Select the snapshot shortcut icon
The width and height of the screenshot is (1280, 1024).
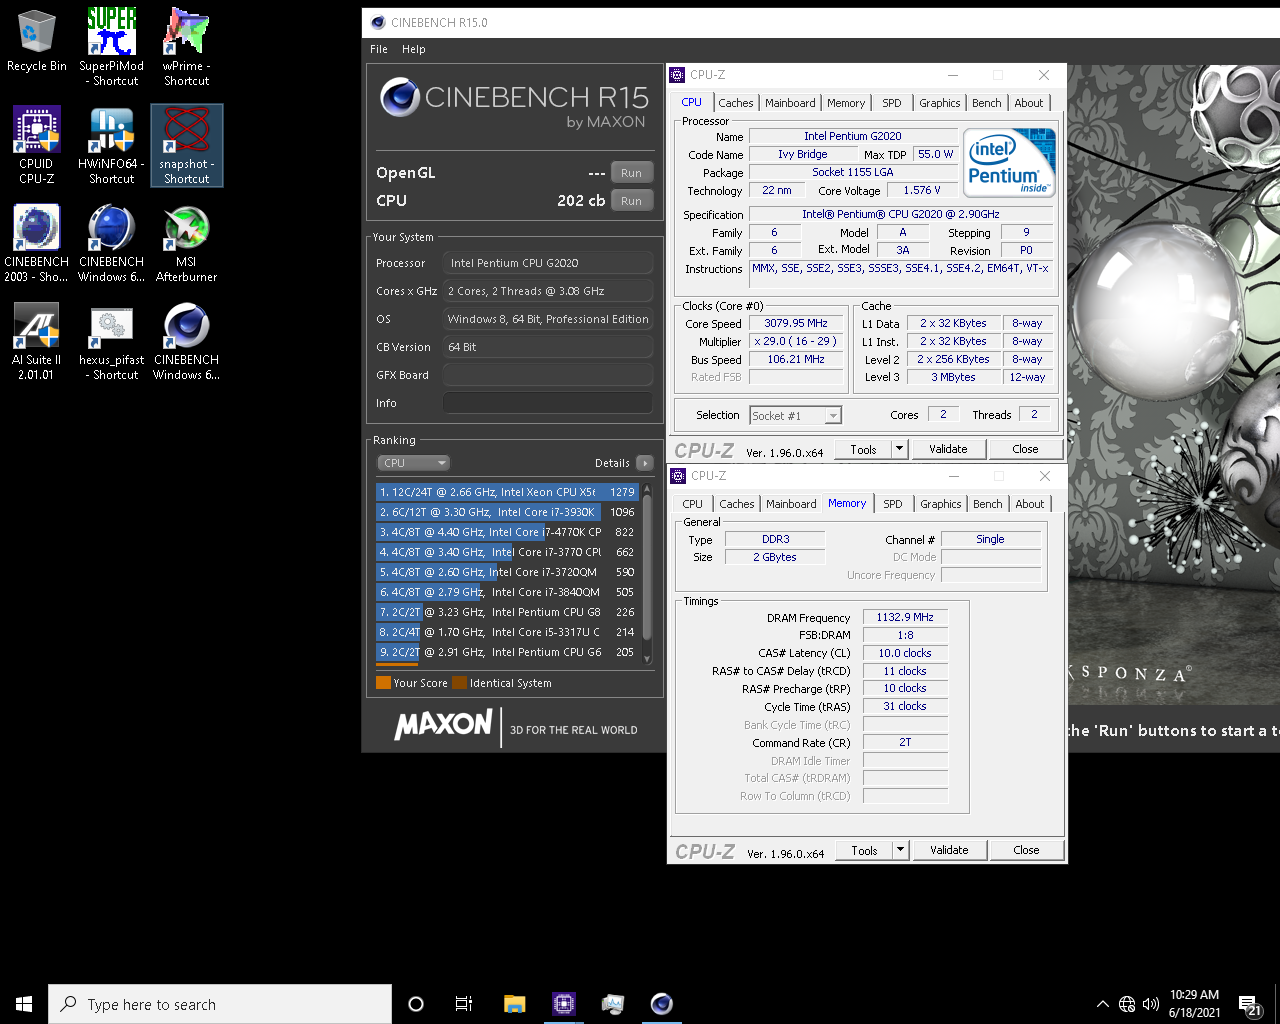click(x=187, y=145)
